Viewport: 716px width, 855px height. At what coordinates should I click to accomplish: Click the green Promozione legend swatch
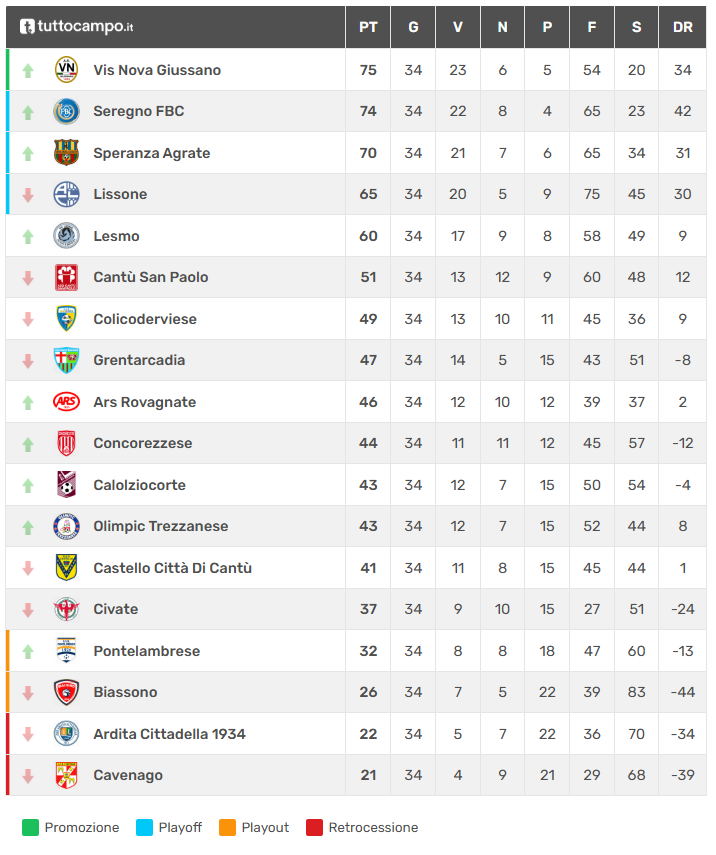[30, 827]
